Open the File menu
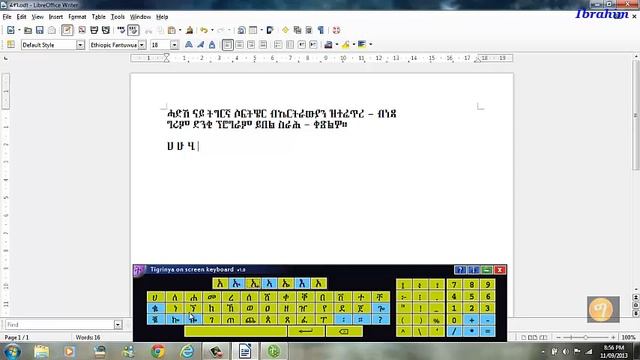This screenshot has width=640, height=360. (x=7, y=17)
